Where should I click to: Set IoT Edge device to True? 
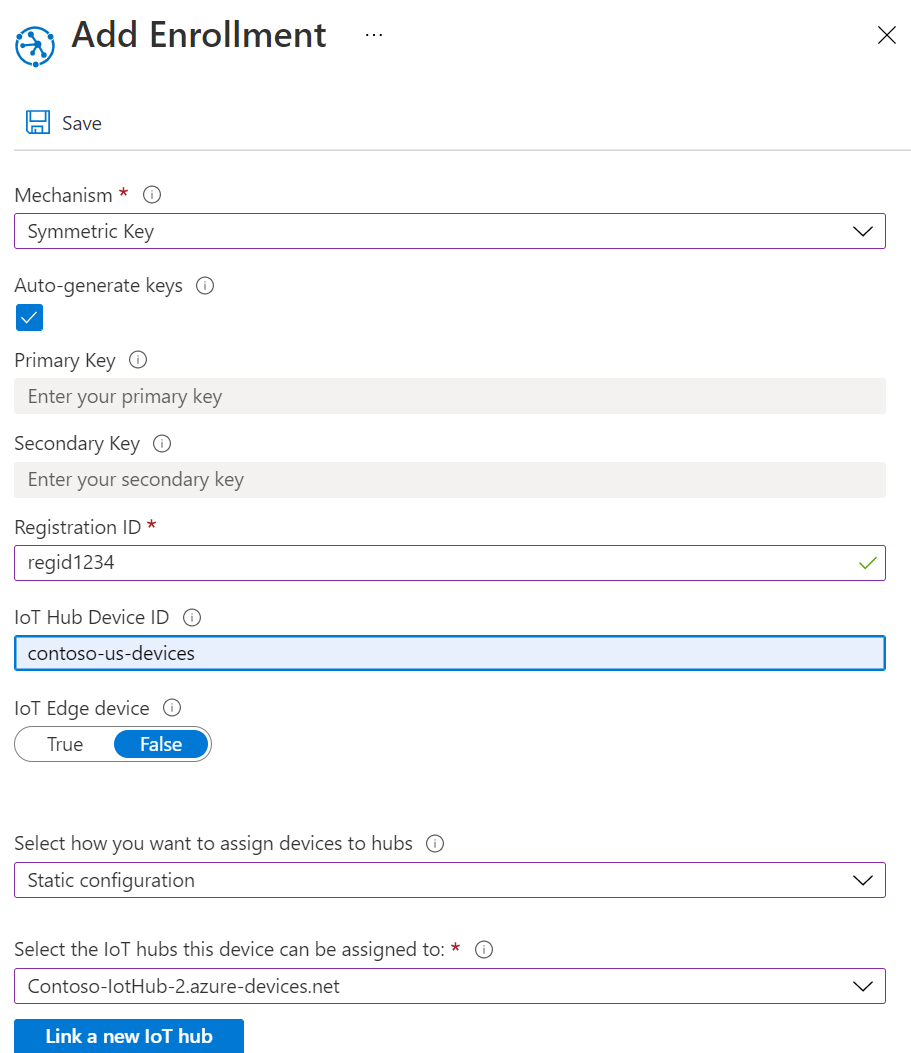pos(65,744)
